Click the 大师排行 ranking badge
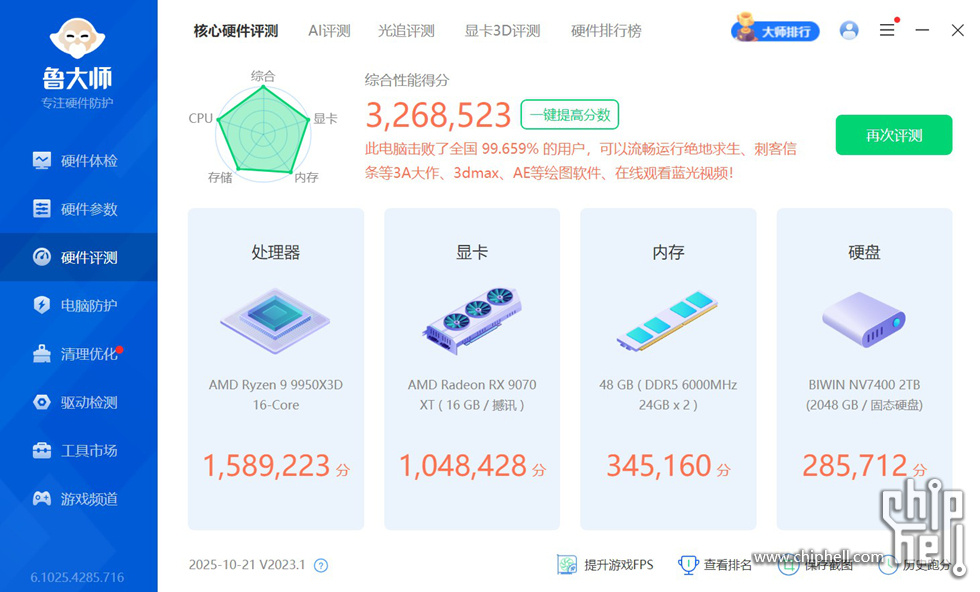The height and width of the screenshot is (592, 980). [776, 31]
